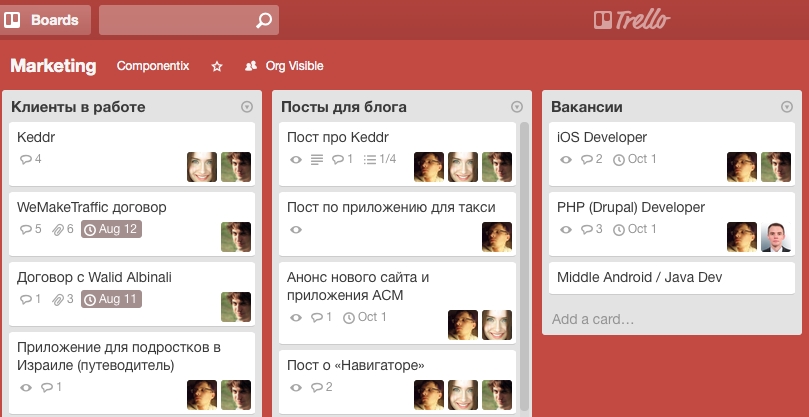809x417 pixels.
Task: Click the Aug 12 due date badge
Action: coord(111,229)
